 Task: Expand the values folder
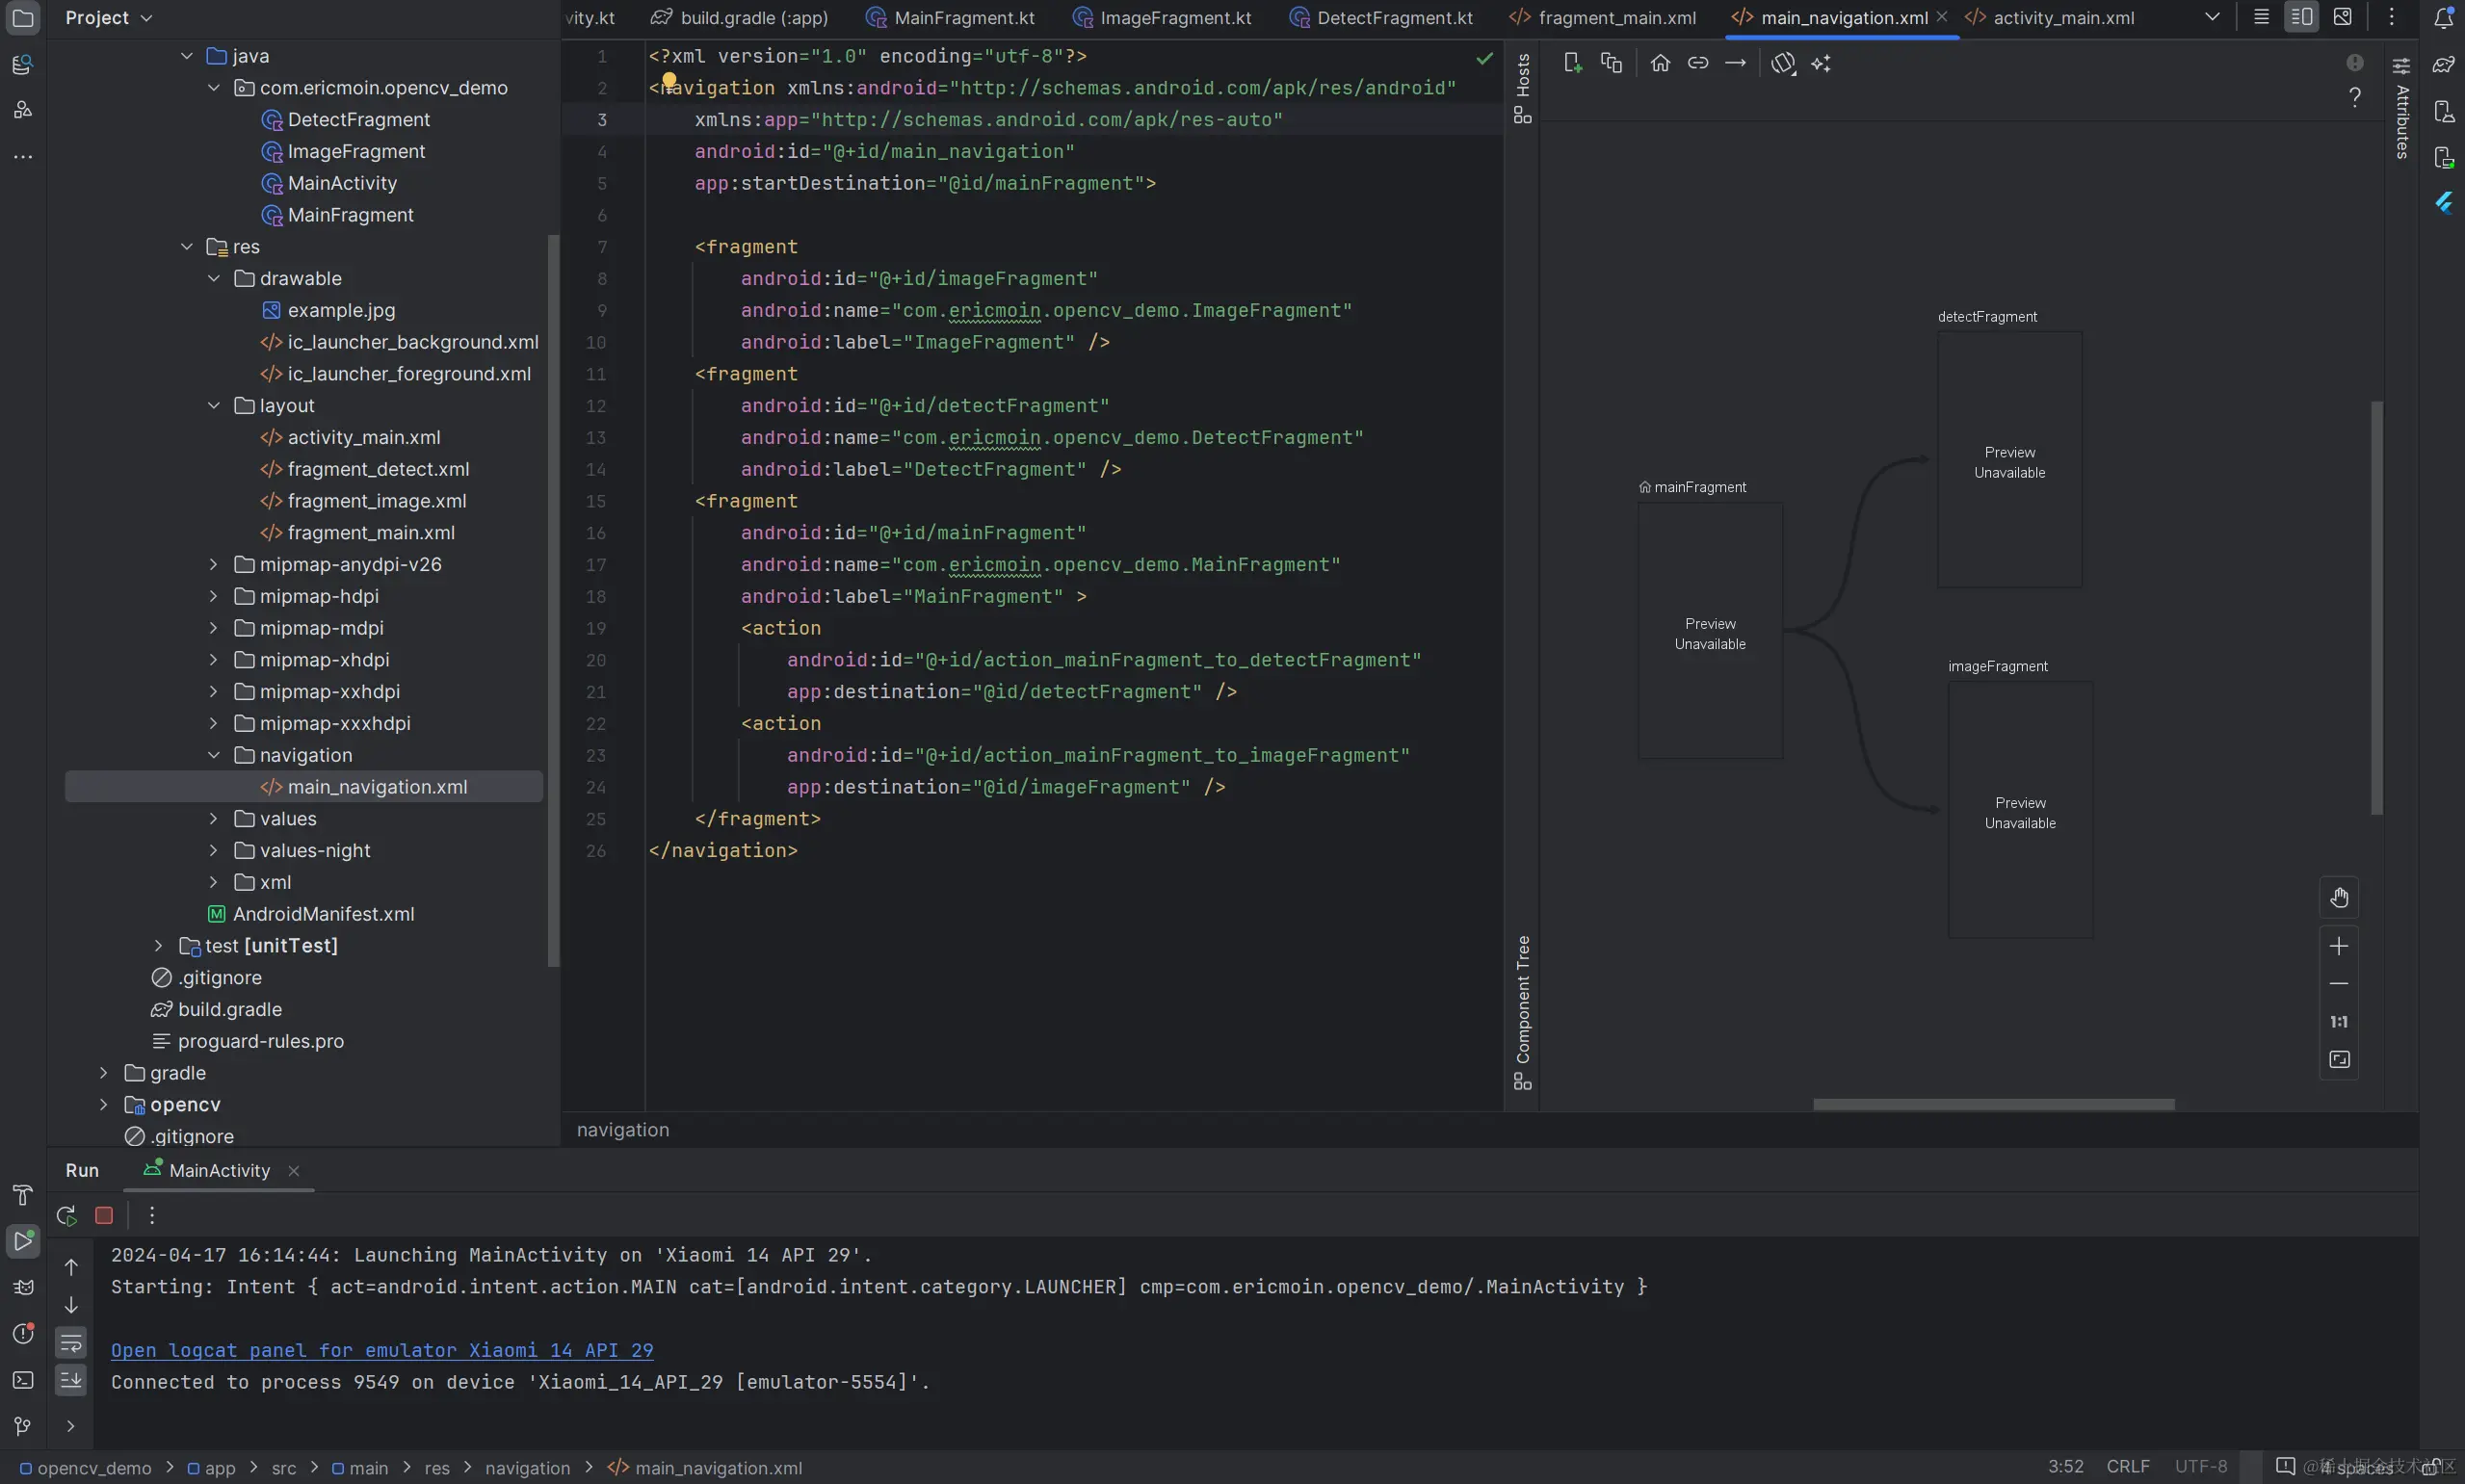213,819
